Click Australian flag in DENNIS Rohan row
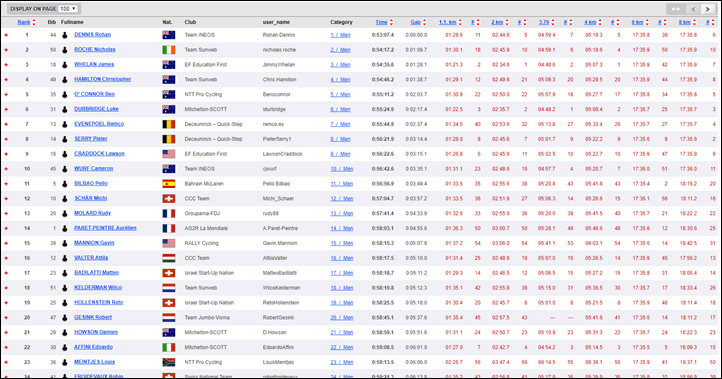Image resolution: width=722 pixels, height=379 pixels. click(169, 35)
